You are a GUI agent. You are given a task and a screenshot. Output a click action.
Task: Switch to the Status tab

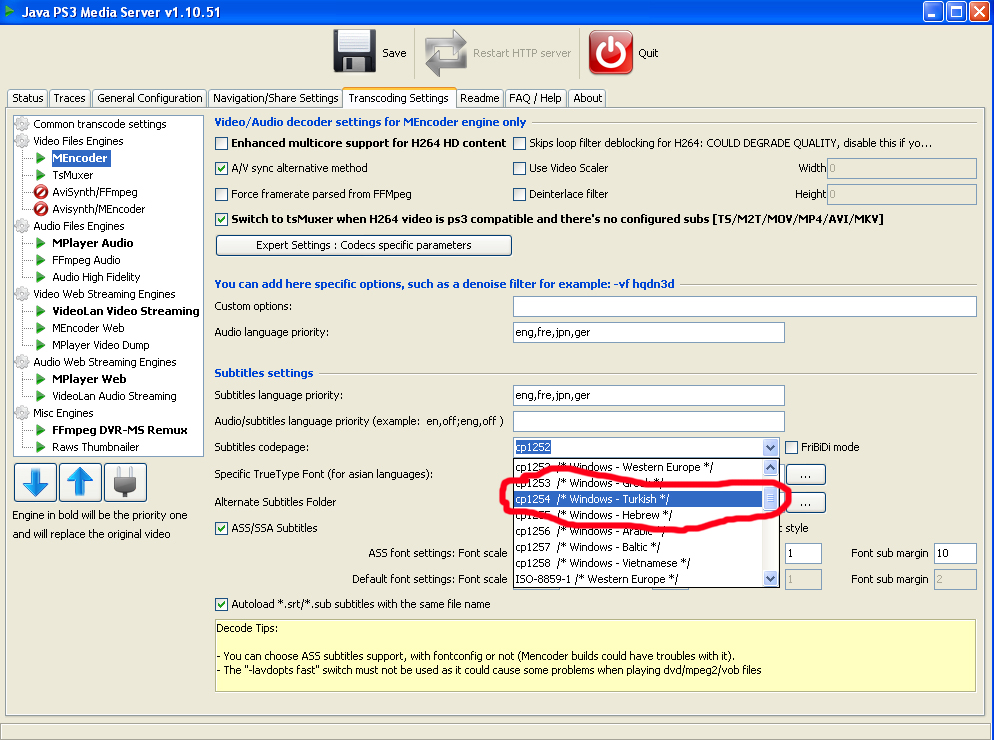pyautogui.click(x=28, y=98)
